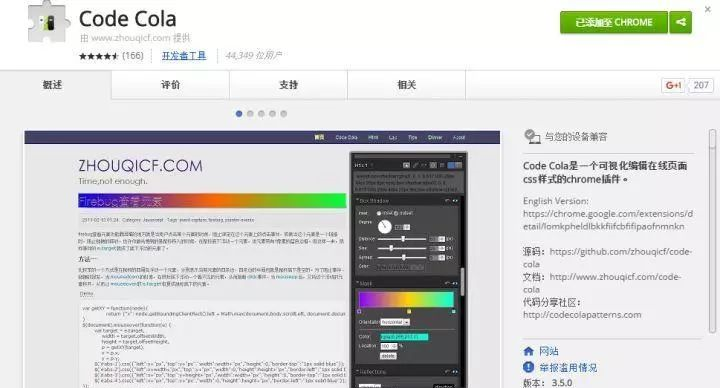The width and height of the screenshot is (720, 388).
Task: Click the green 已添加至 CHROME button
Action: click(614, 22)
